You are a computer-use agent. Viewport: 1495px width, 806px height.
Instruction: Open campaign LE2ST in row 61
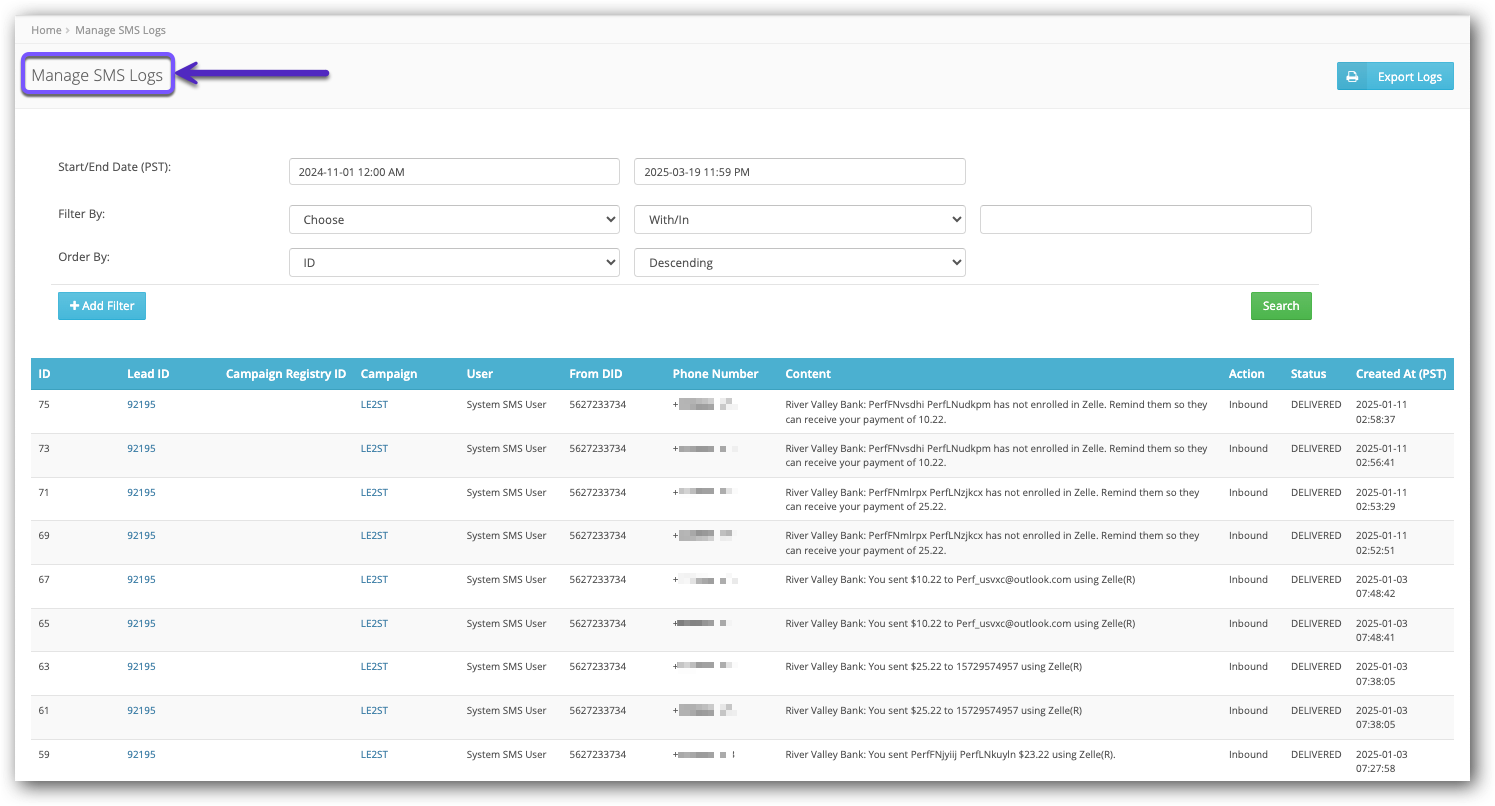coord(374,711)
